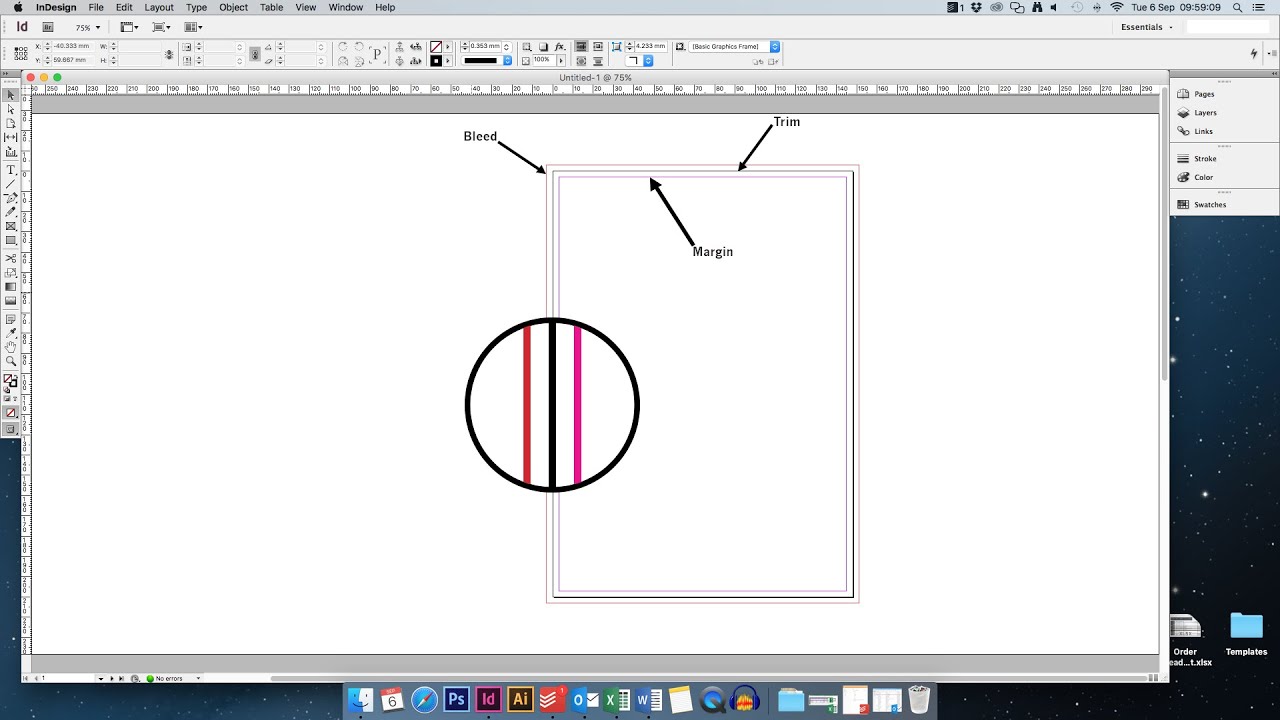Open the Layers panel
This screenshot has width=1280, height=720.
tap(1205, 113)
